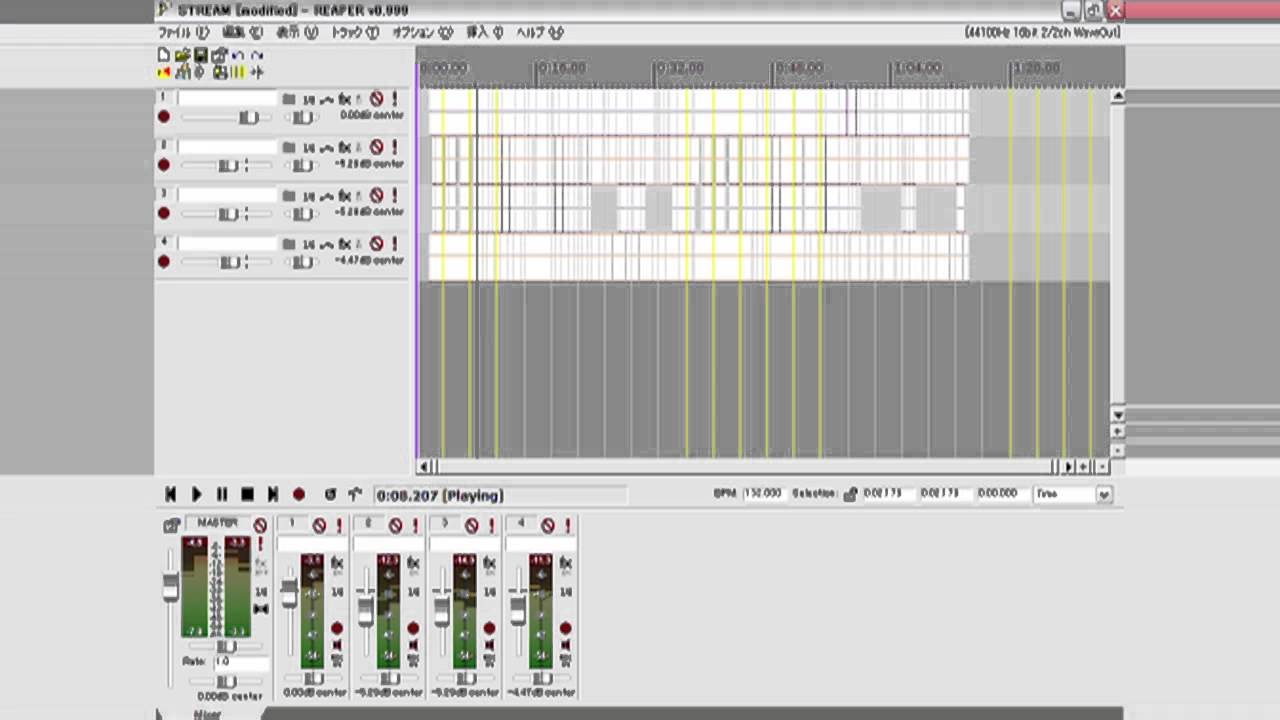Open the ファイル (File) menu

182,33
